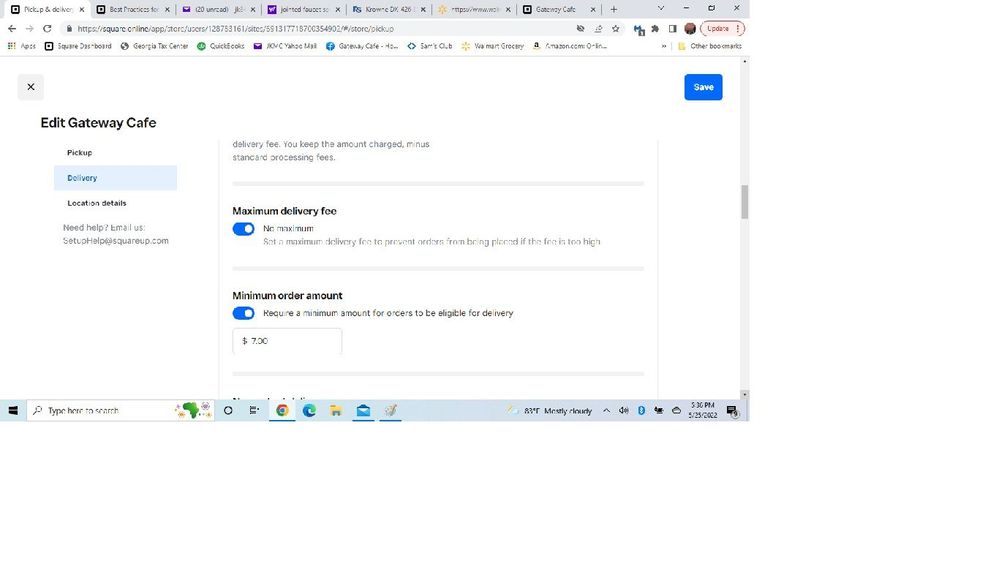The height and width of the screenshot is (562, 999).
Task: Open the Apps bookmarks shortcut
Action: pyautogui.click(x=22, y=46)
